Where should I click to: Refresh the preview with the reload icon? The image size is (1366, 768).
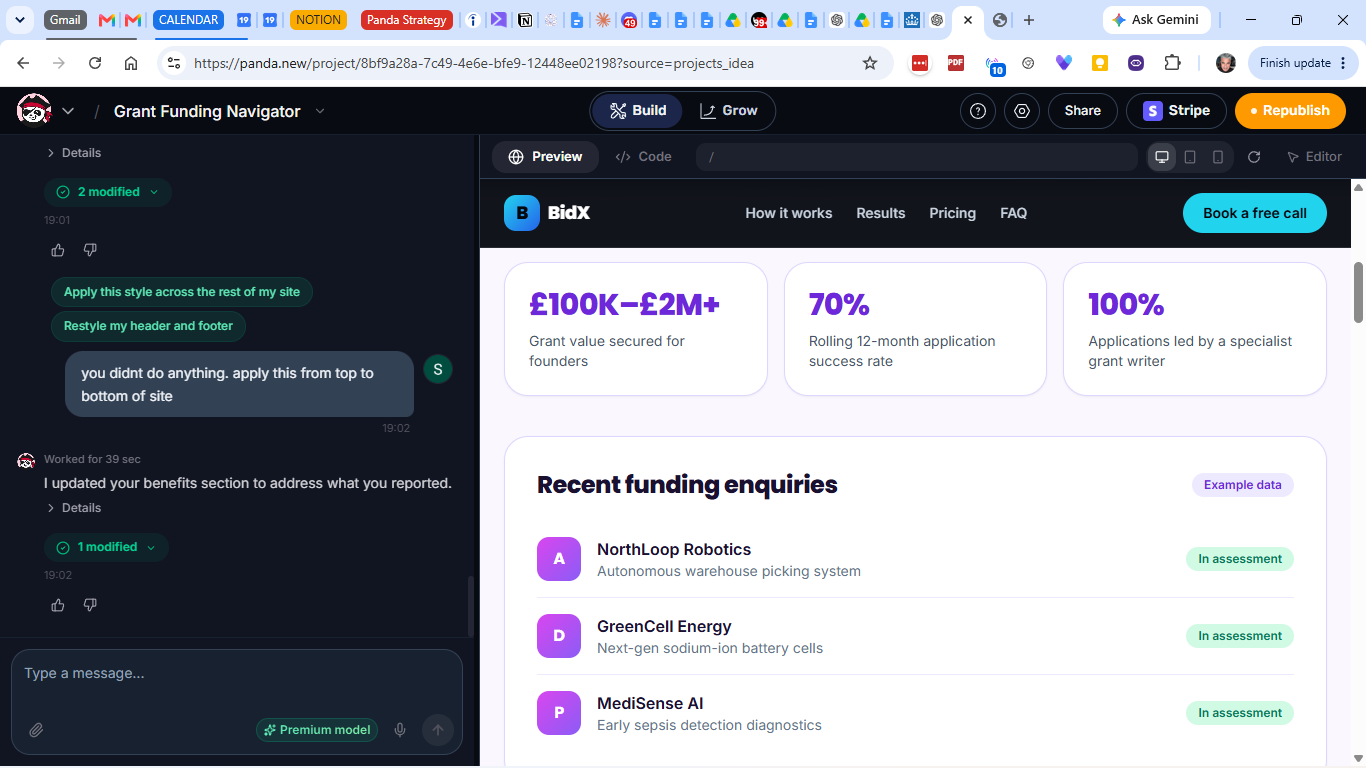(x=1254, y=157)
